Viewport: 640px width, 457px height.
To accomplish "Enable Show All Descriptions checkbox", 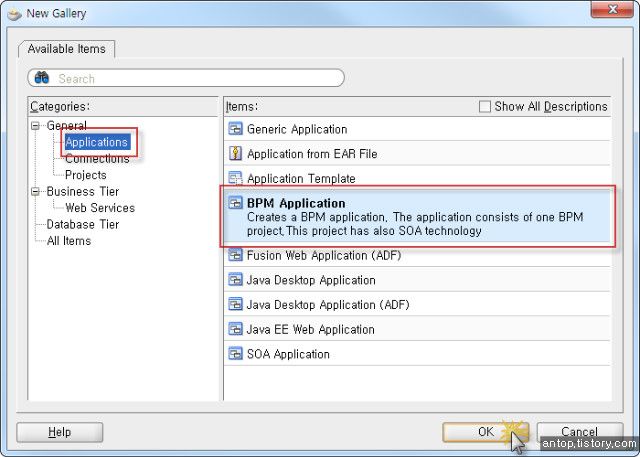I will coord(484,106).
